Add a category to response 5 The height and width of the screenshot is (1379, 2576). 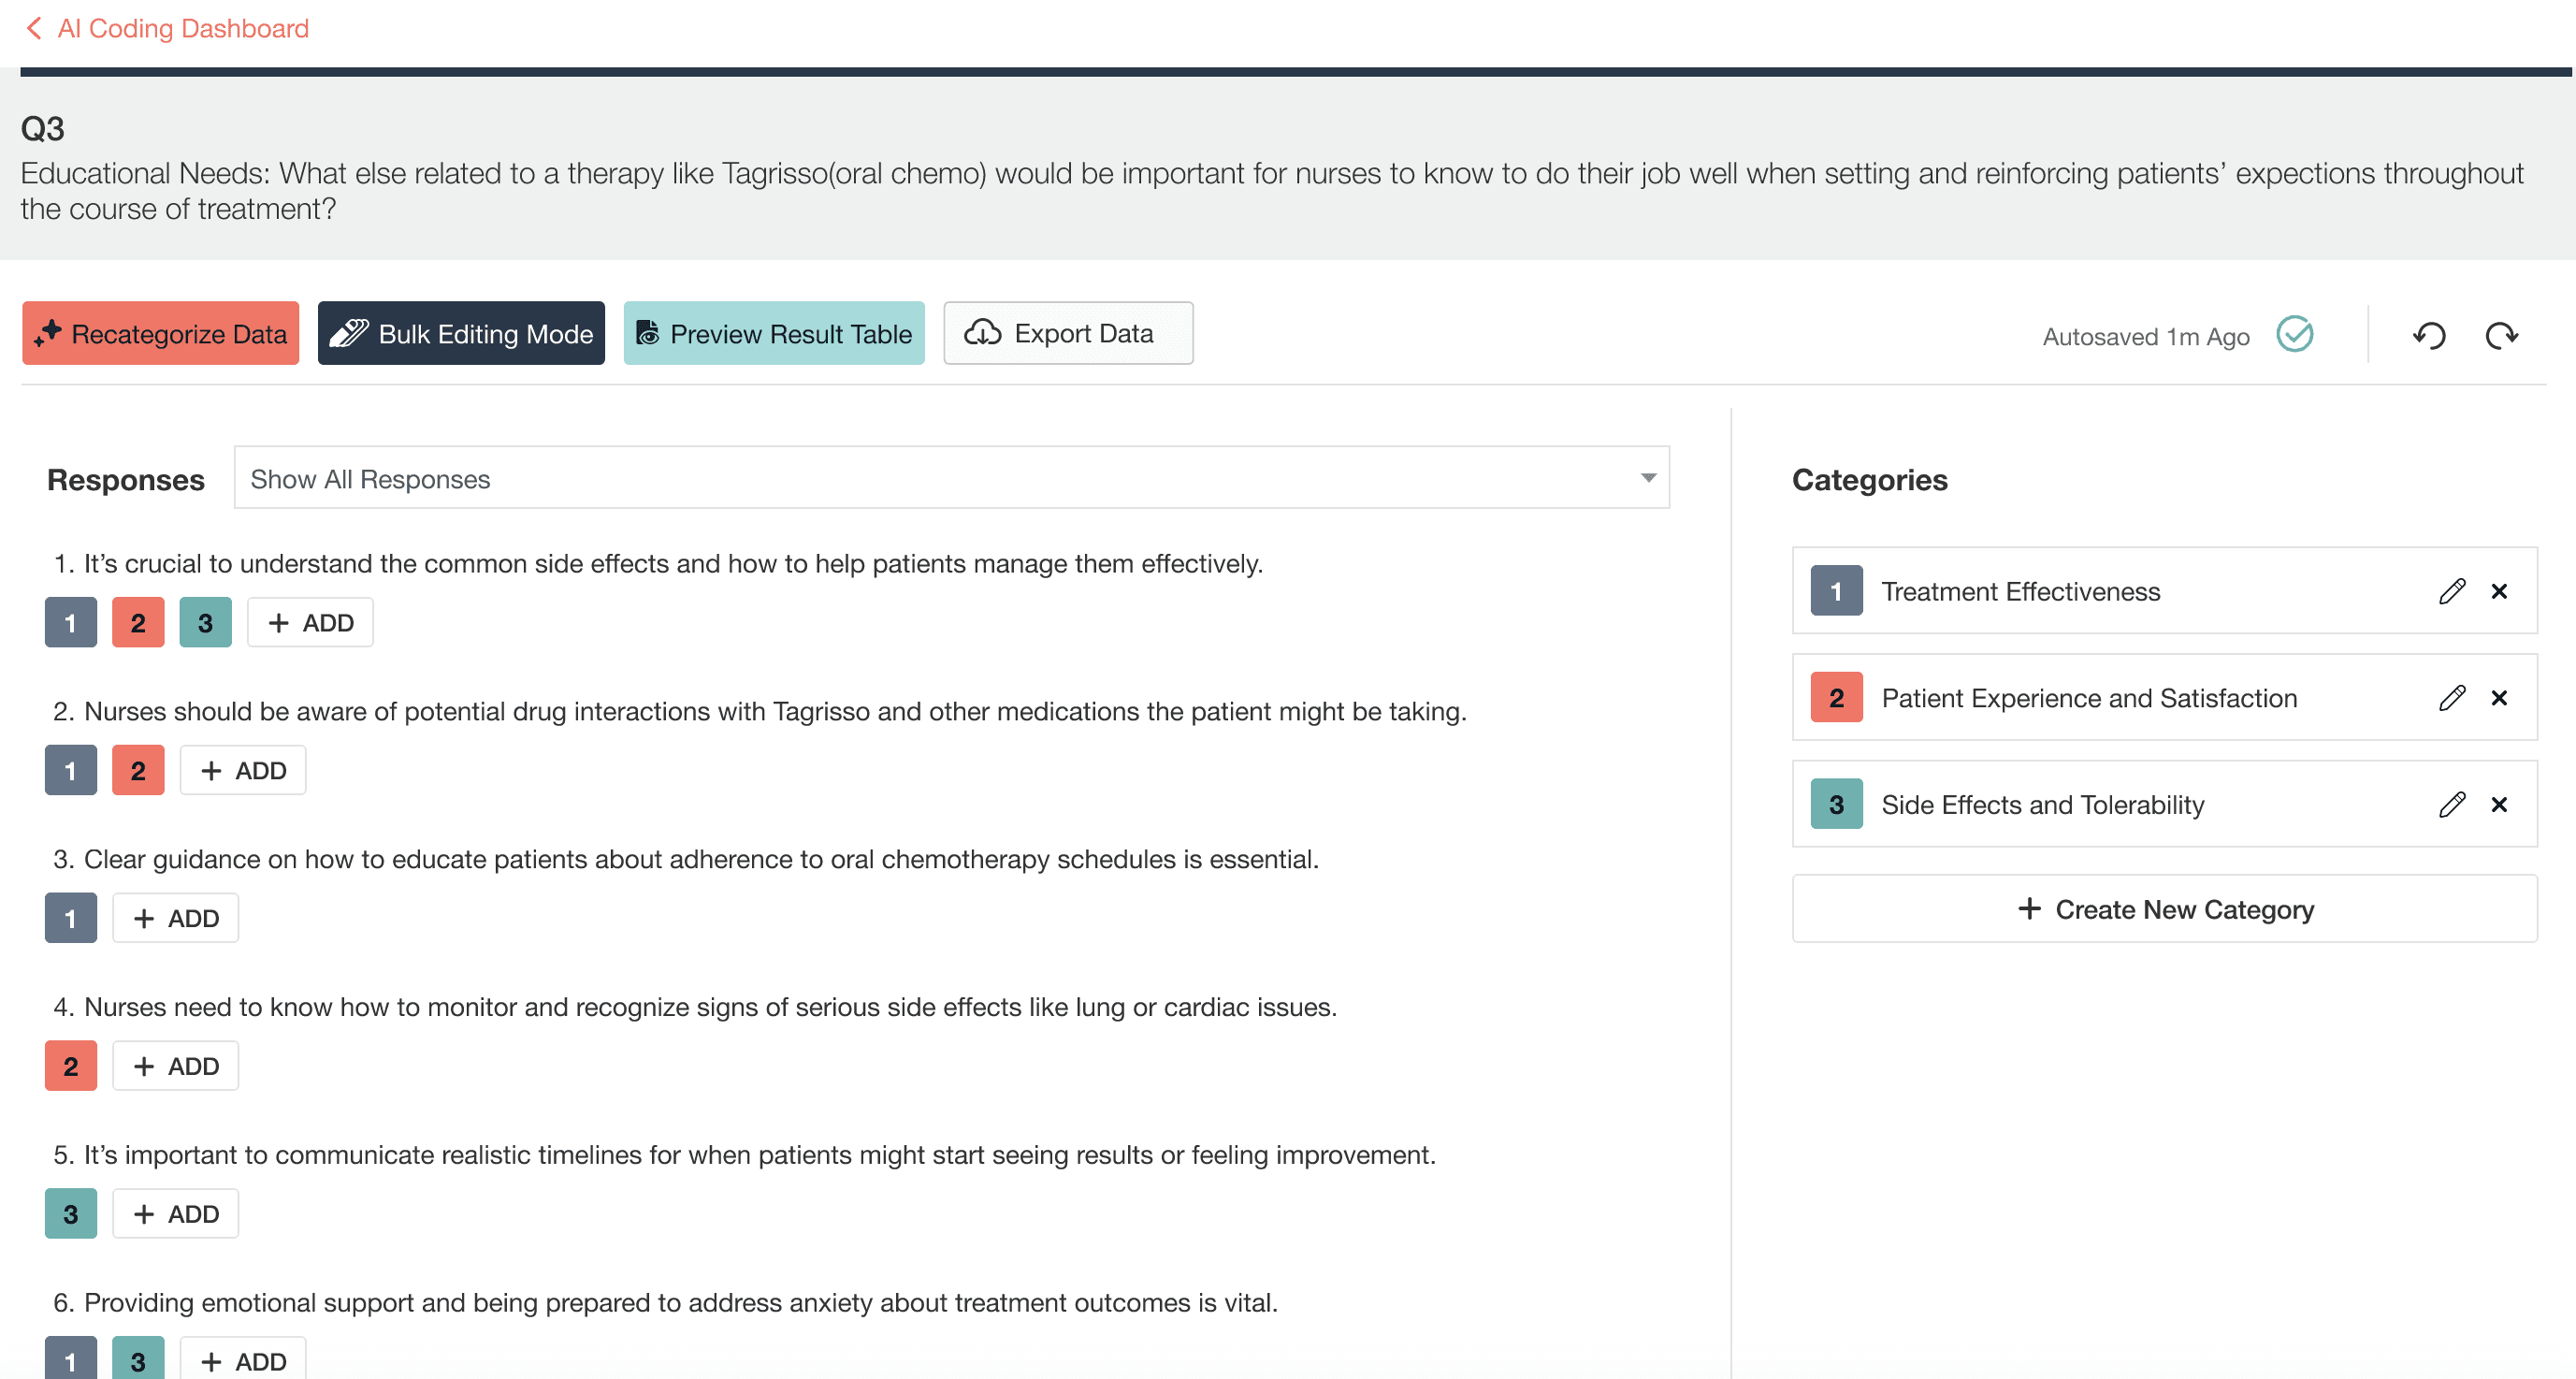point(175,1213)
